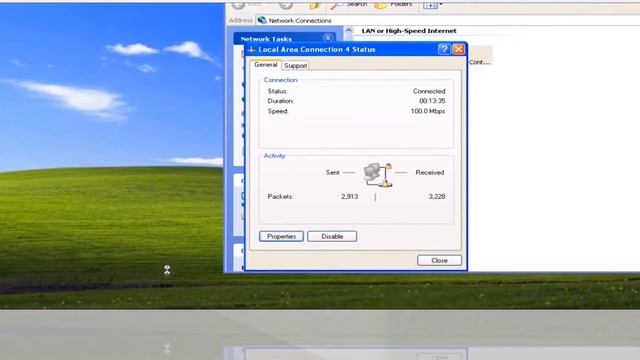Click the "Connected" status value

(429, 91)
